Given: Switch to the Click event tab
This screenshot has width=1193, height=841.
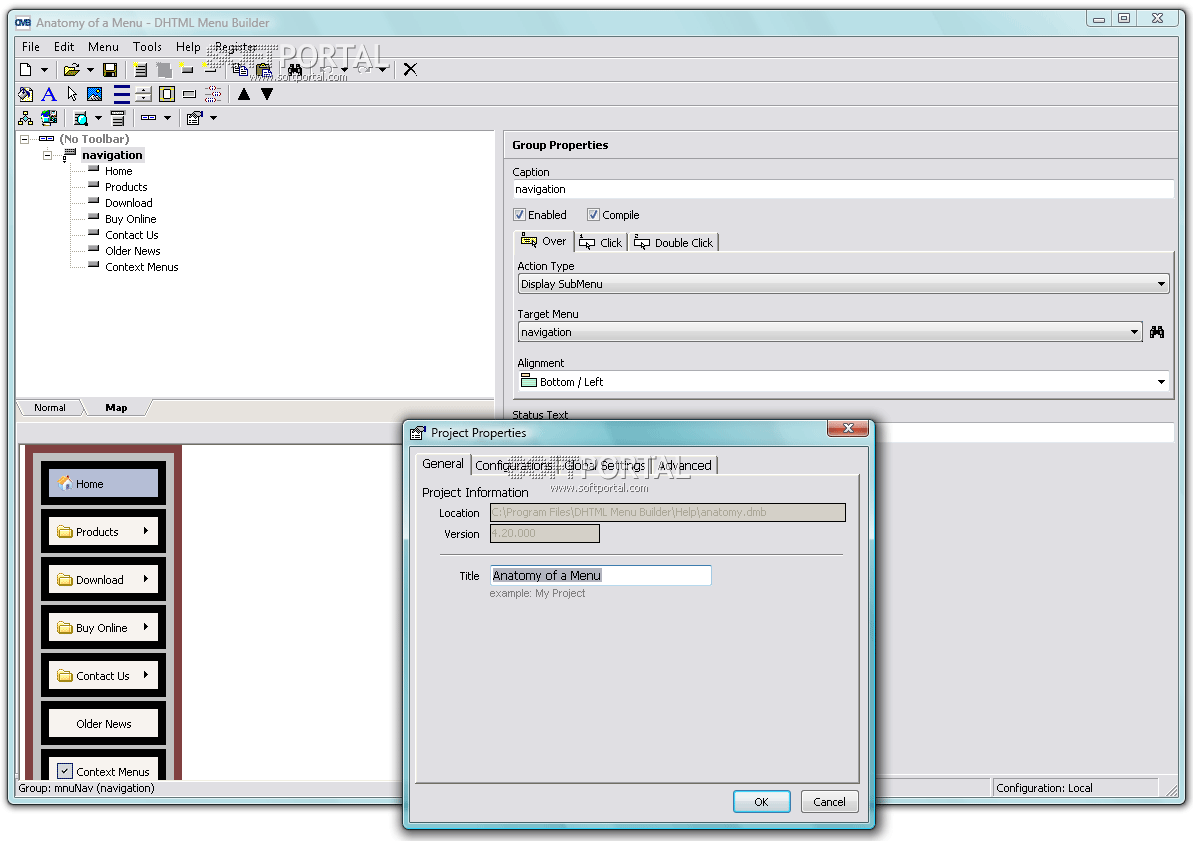Looking at the screenshot, I should 600,243.
